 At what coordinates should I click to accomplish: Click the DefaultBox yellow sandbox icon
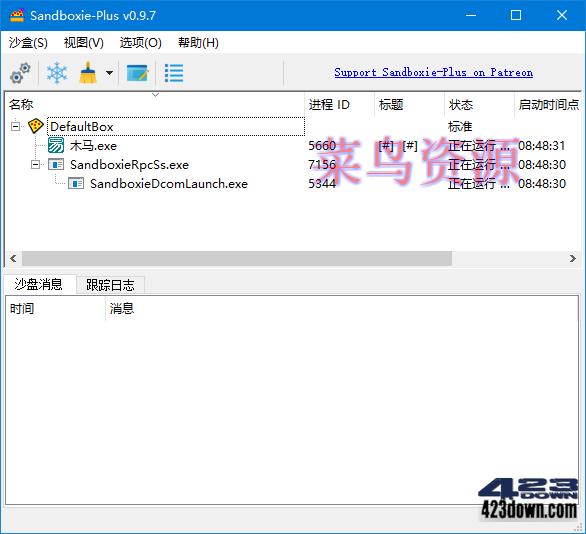[36, 126]
